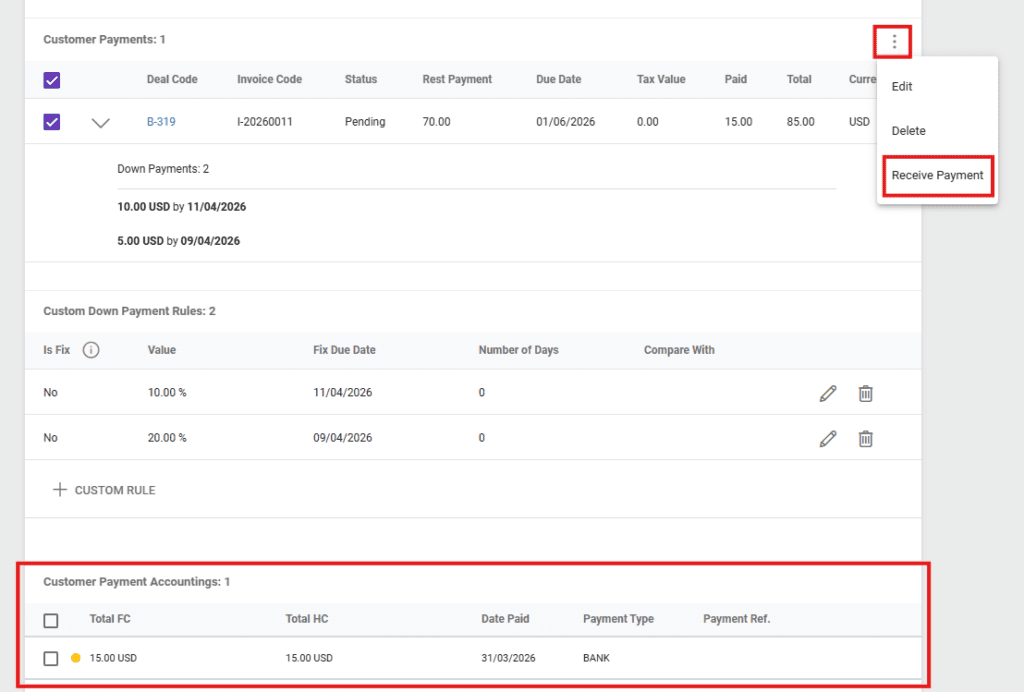Edit the 10.00 % down payment rule
This screenshot has width=1024, height=692.
click(x=827, y=393)
